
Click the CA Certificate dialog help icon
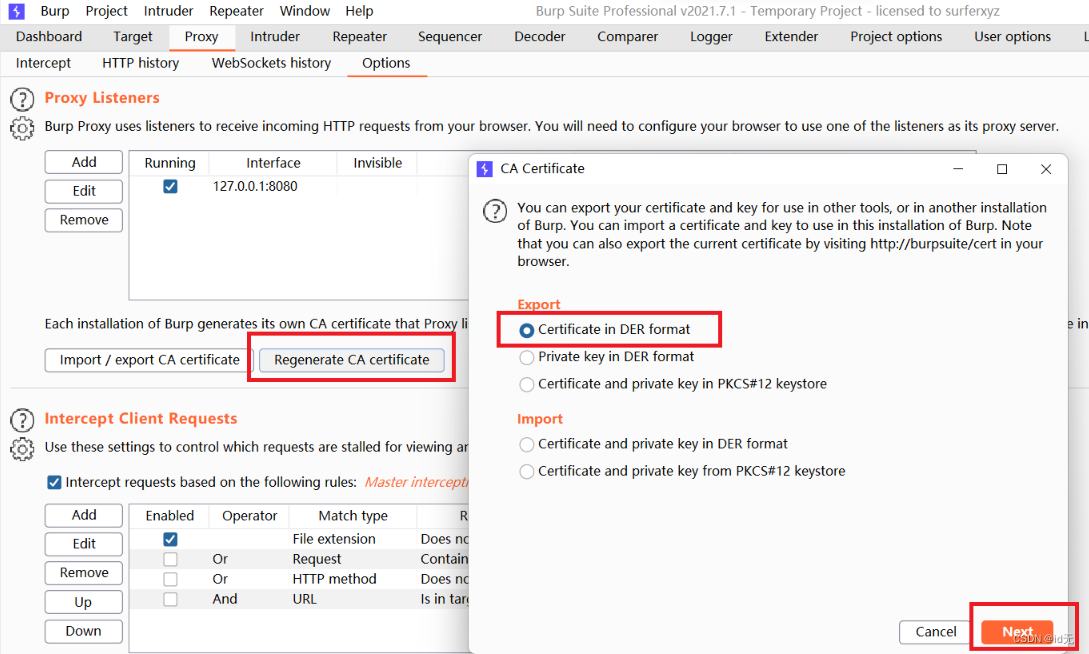[495, 210]
